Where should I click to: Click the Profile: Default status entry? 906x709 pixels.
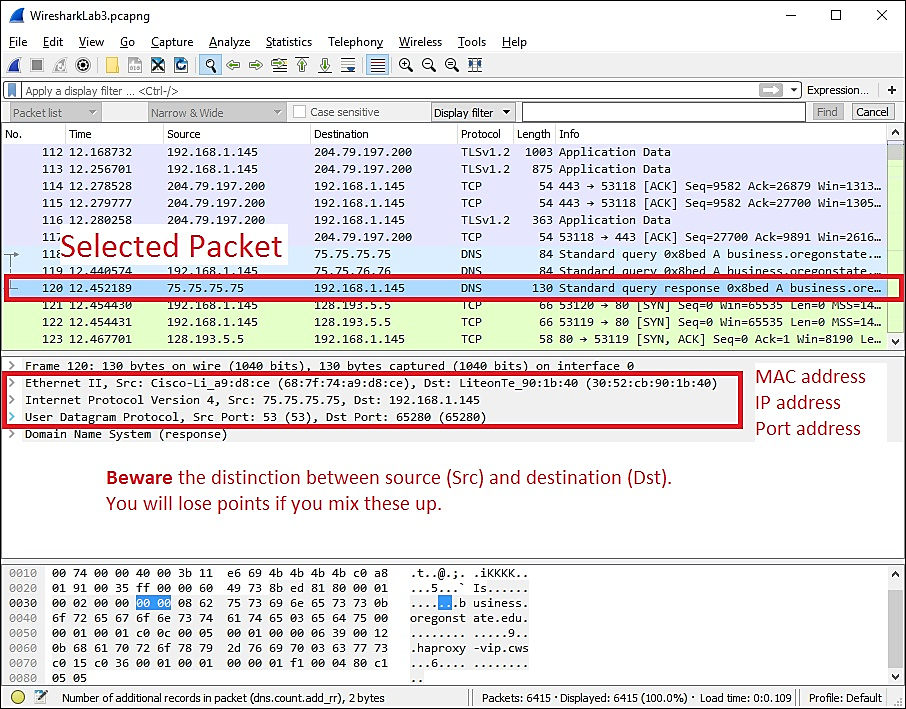[845, 697]
